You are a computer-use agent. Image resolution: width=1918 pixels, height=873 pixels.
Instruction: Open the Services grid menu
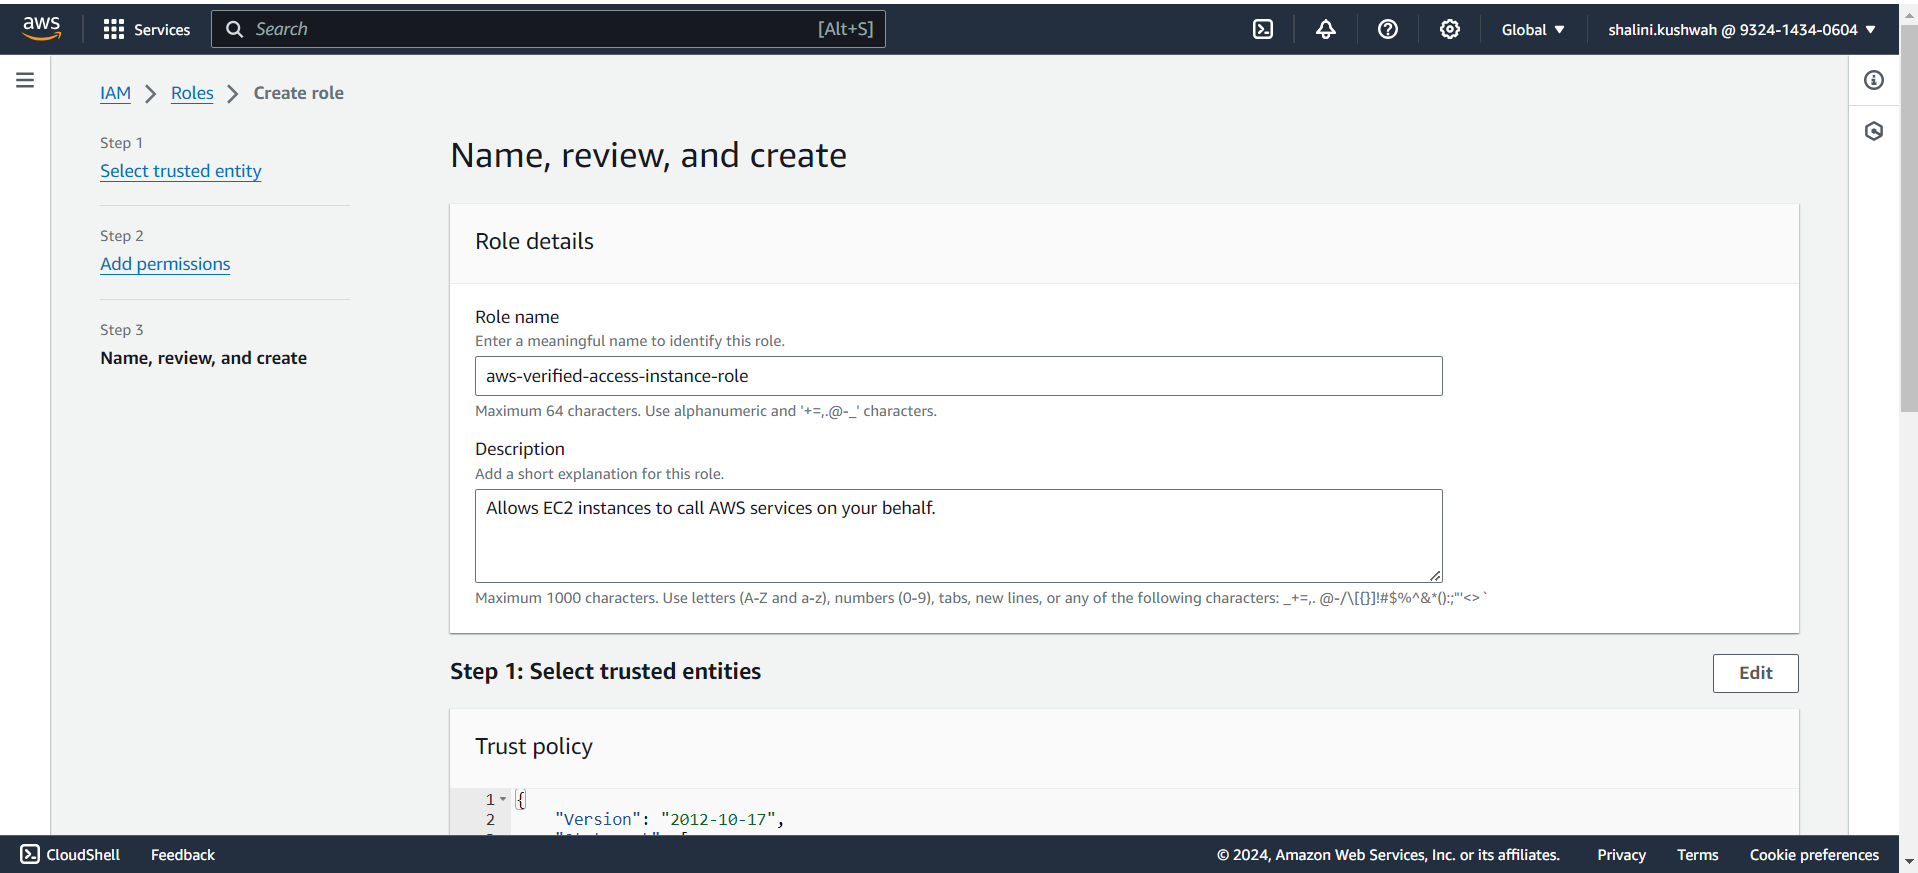(114, 30)
